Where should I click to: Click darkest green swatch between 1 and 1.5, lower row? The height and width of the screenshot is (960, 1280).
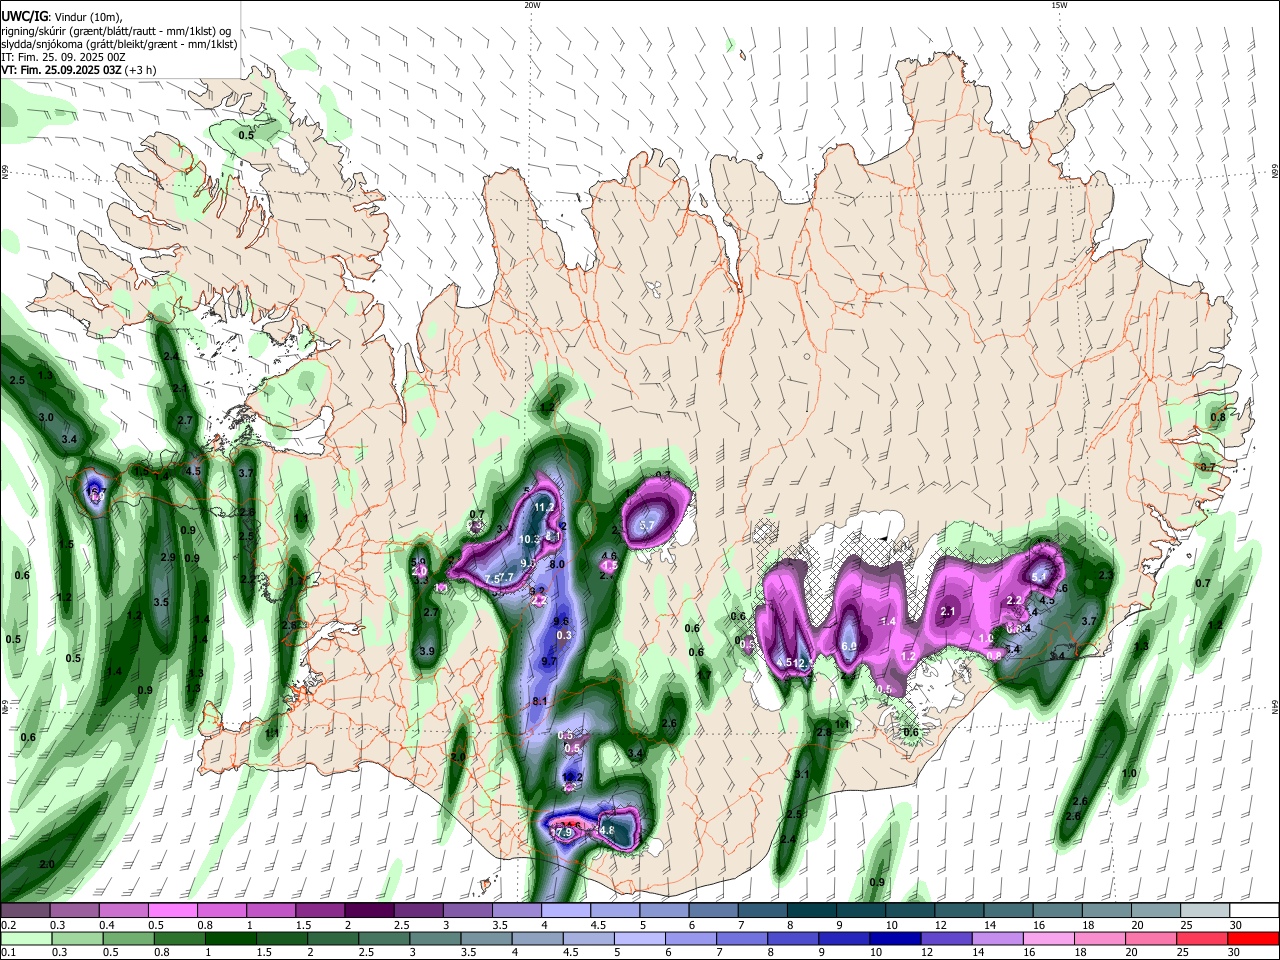232,938
